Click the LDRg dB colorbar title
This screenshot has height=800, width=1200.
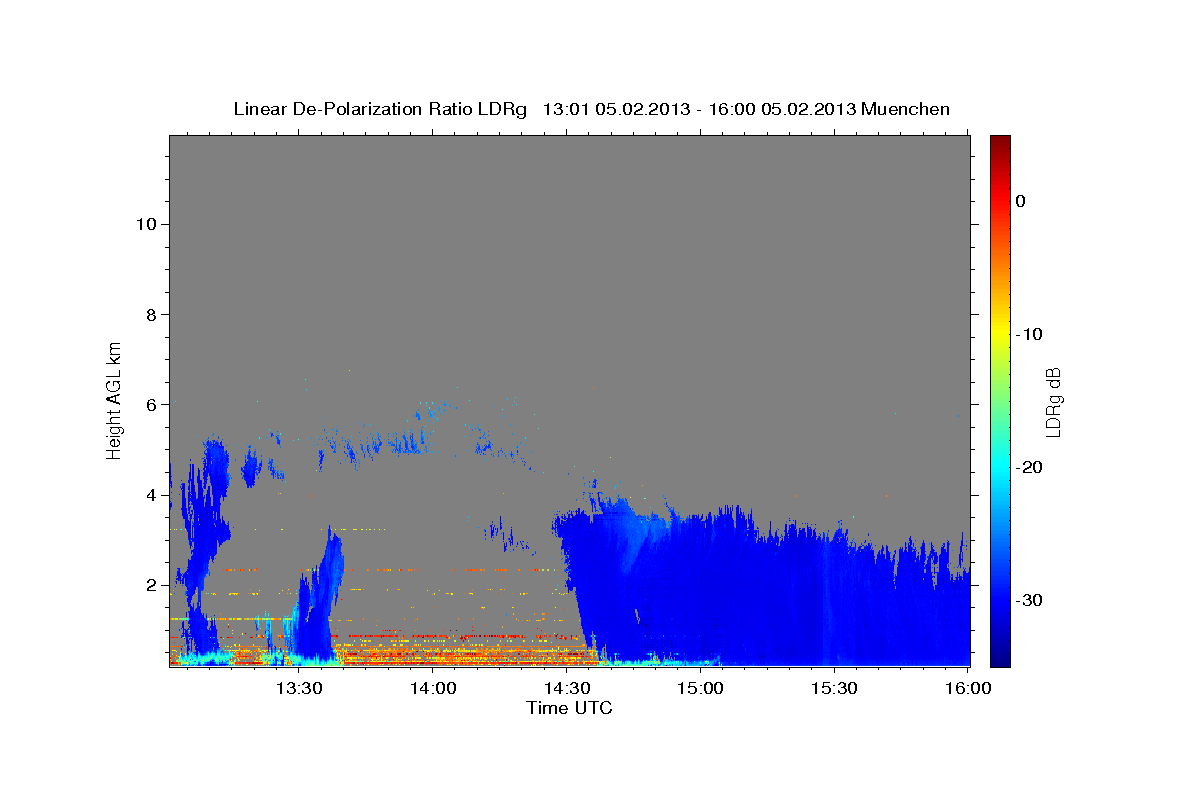coord(1053,401)
